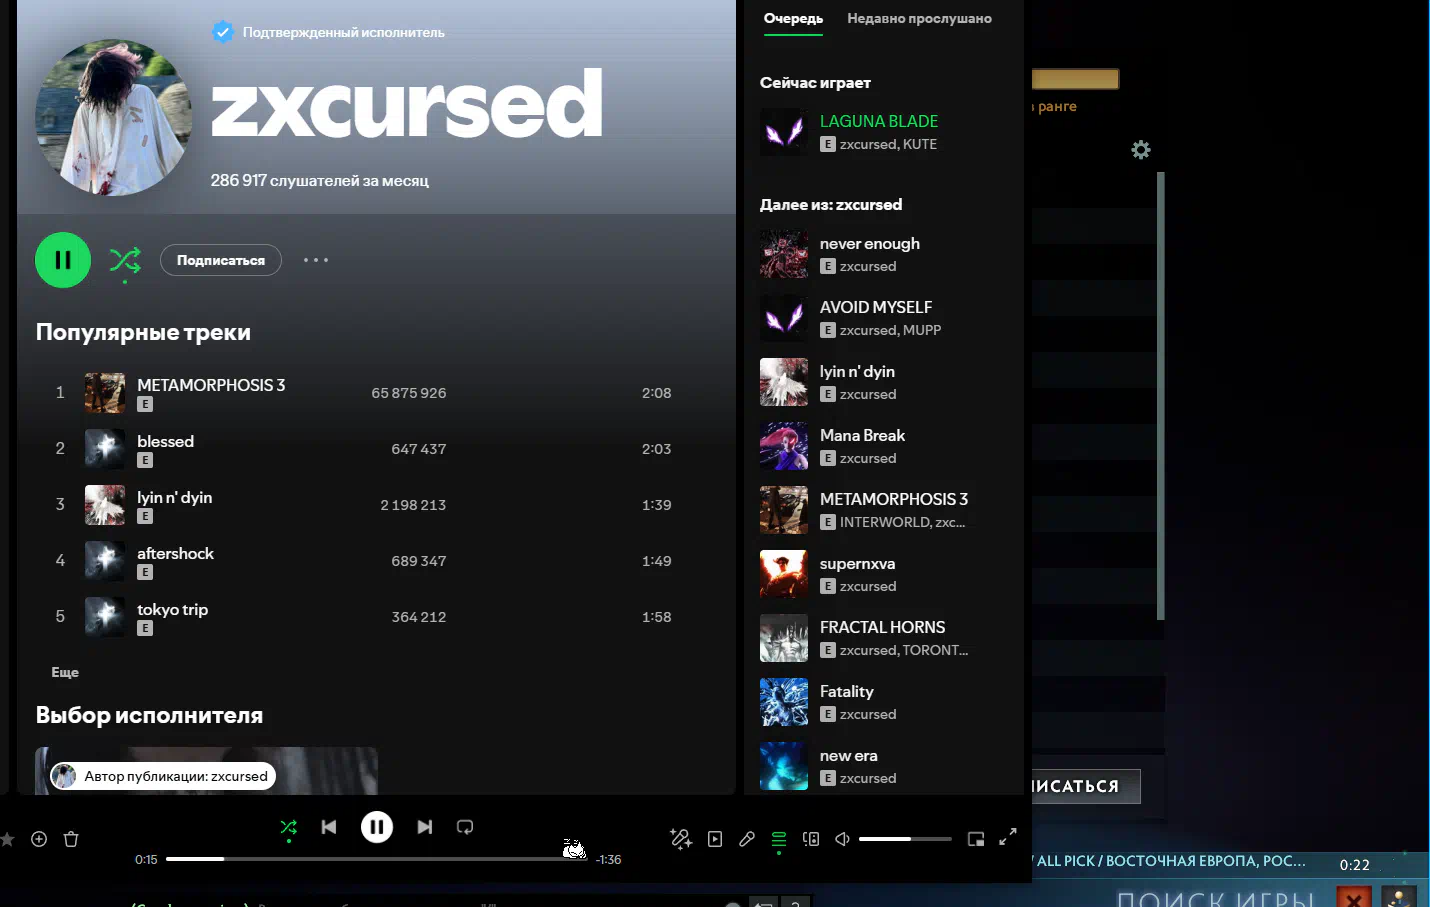Click the plus circle add icon
Screen dimensions: 1430x907
click(39, 839)
